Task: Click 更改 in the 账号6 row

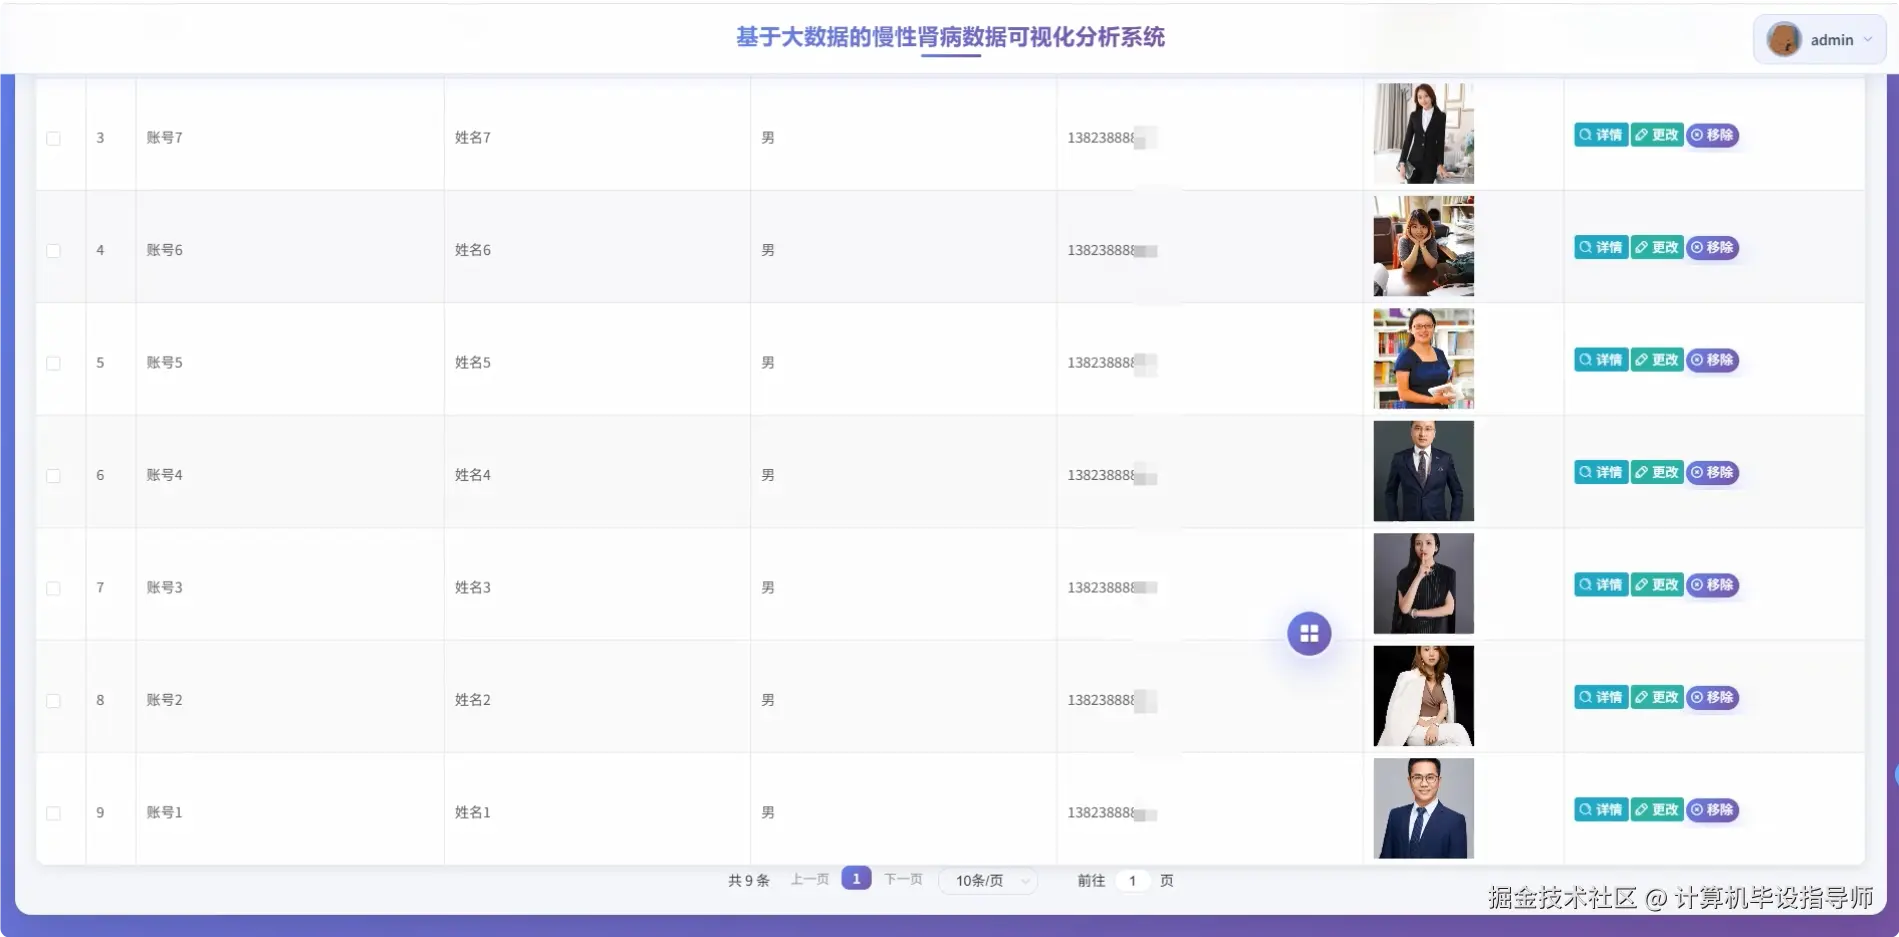Action: 1657,247
